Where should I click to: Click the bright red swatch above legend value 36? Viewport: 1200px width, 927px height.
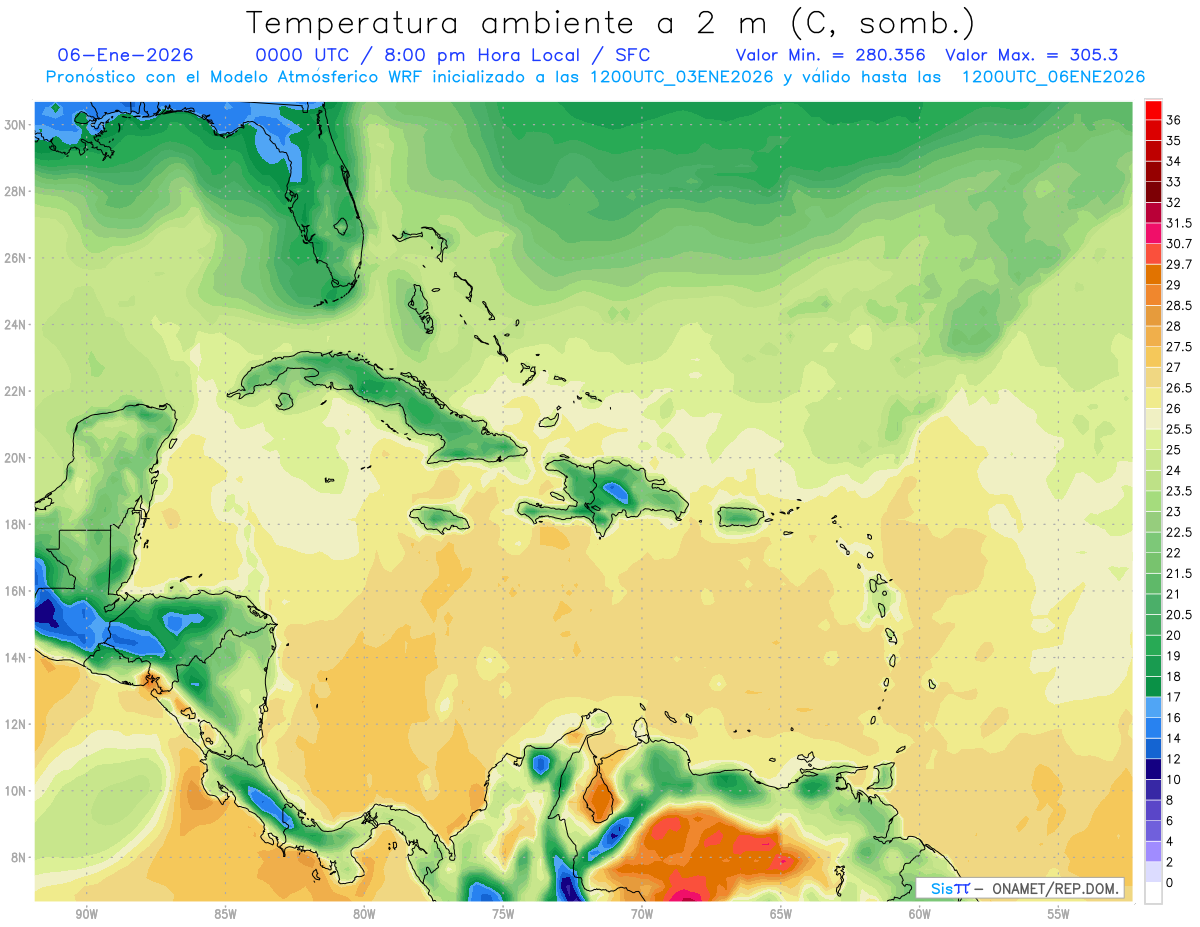1153,110
